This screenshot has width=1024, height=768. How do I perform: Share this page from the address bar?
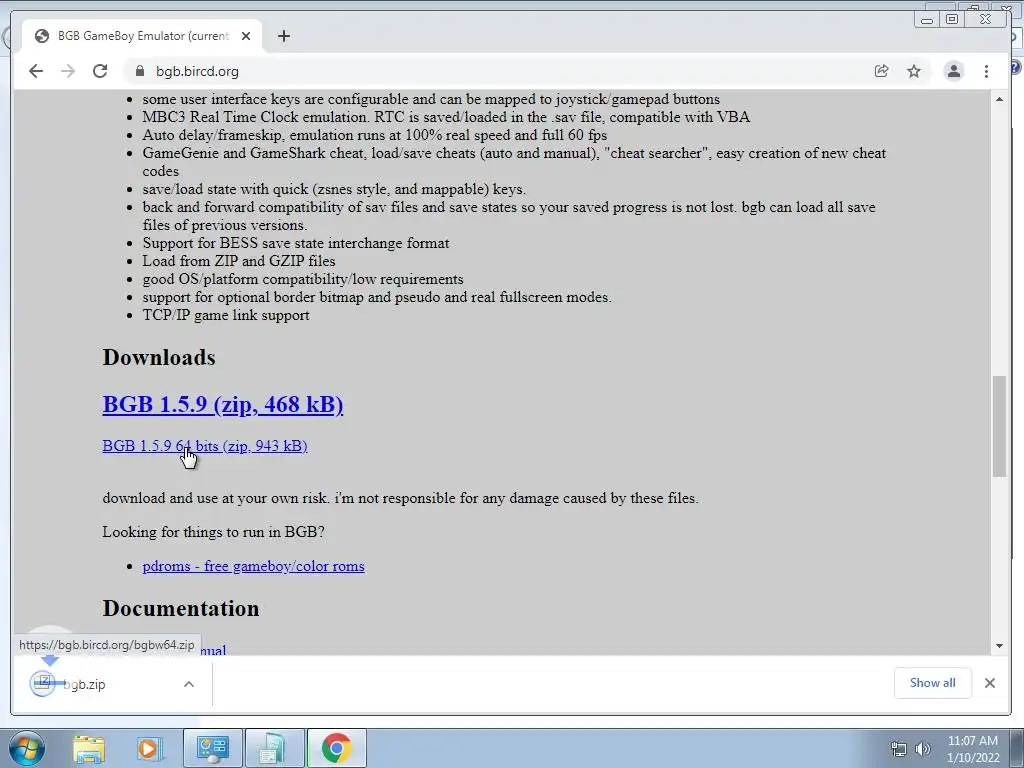coord(882,71)
